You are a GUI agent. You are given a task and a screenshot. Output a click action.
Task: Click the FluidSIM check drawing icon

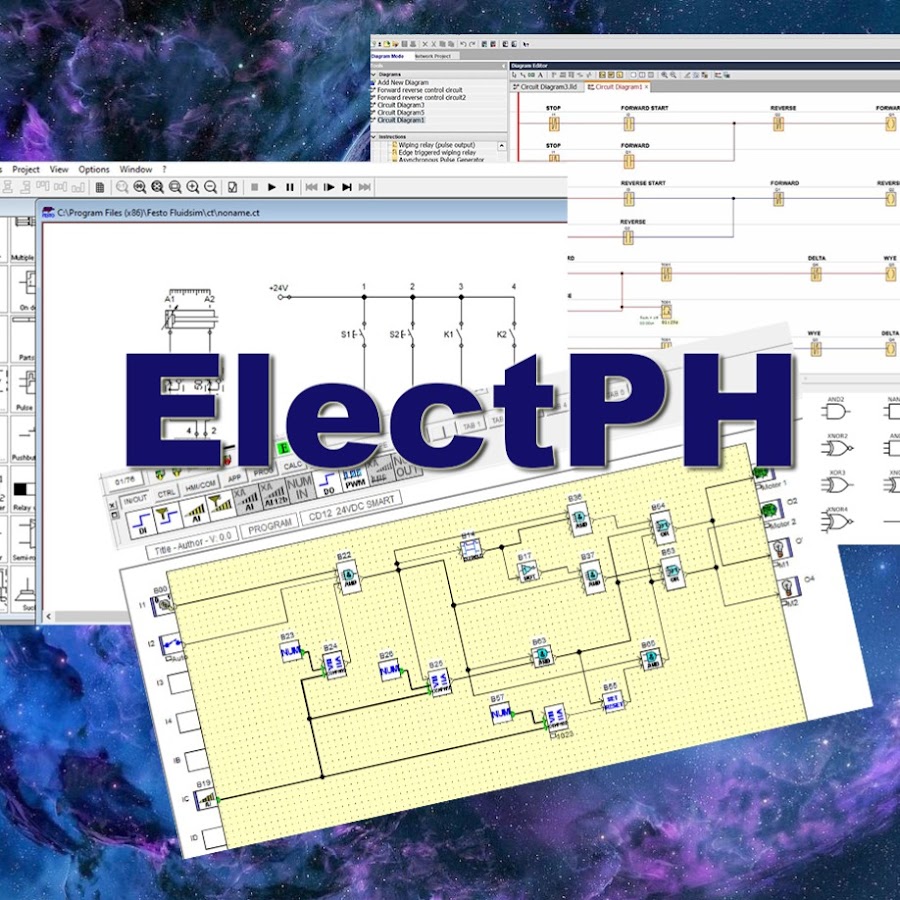[x=232, y=187]
